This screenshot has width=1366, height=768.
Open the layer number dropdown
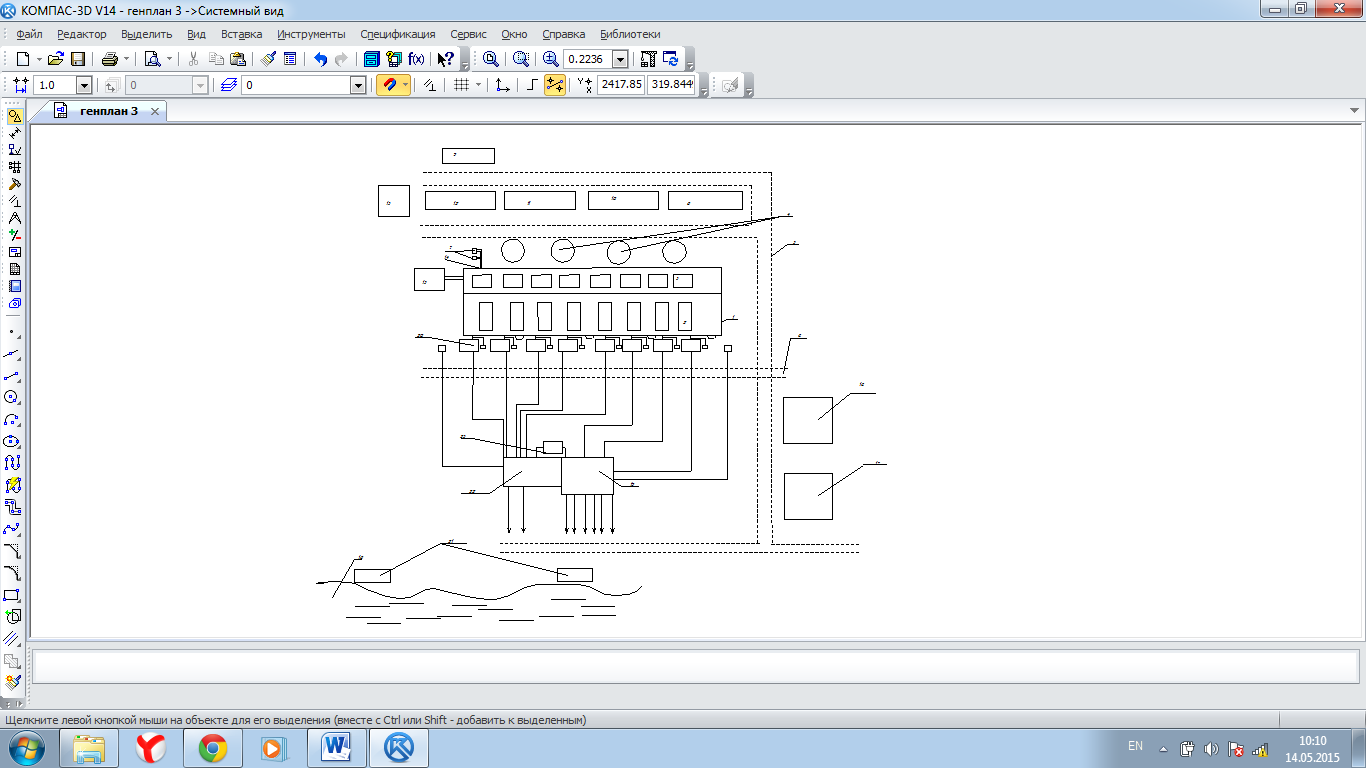tap(358, 86)
